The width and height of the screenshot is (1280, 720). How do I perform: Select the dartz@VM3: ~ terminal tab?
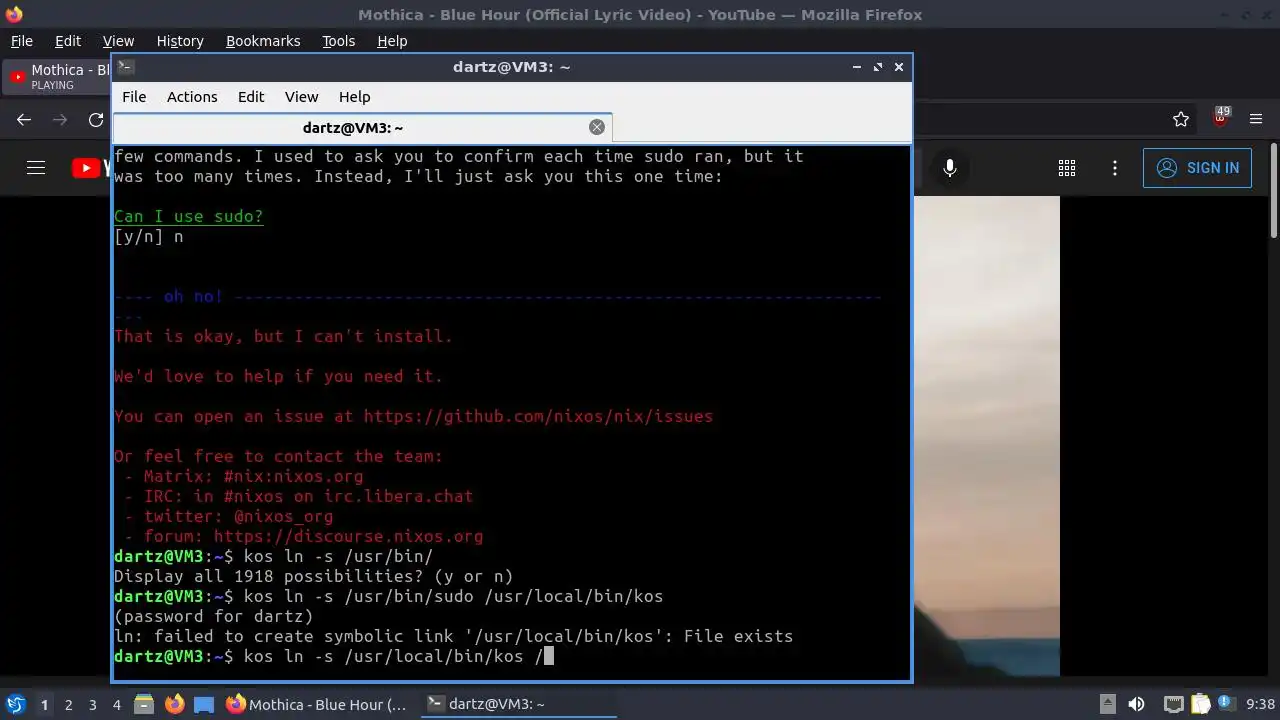click(362, 128)
